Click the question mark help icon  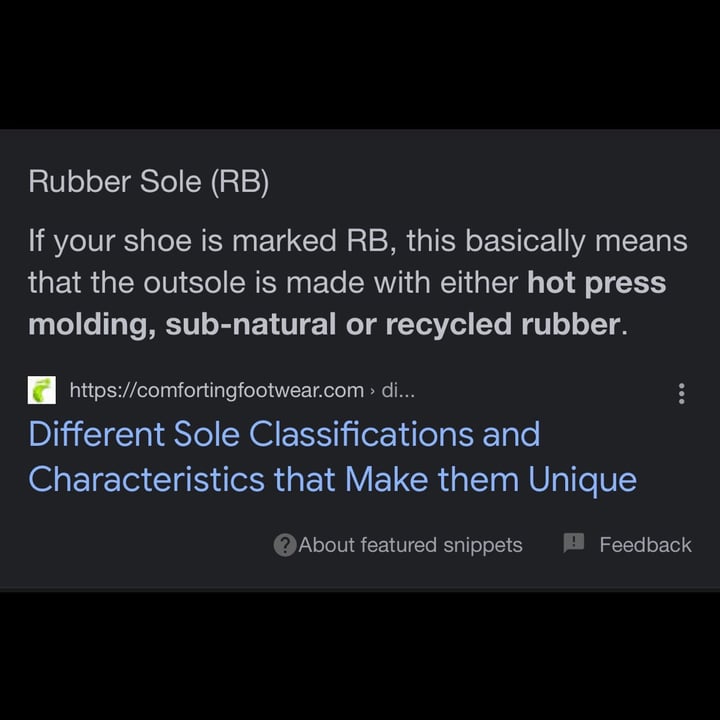coord(285,545)
